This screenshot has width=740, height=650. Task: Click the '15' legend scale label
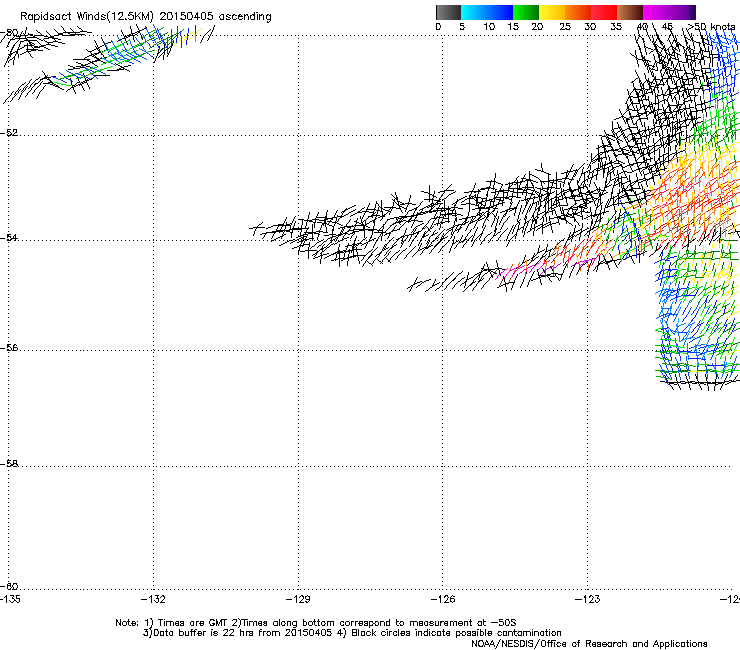[x=513, y=27]
